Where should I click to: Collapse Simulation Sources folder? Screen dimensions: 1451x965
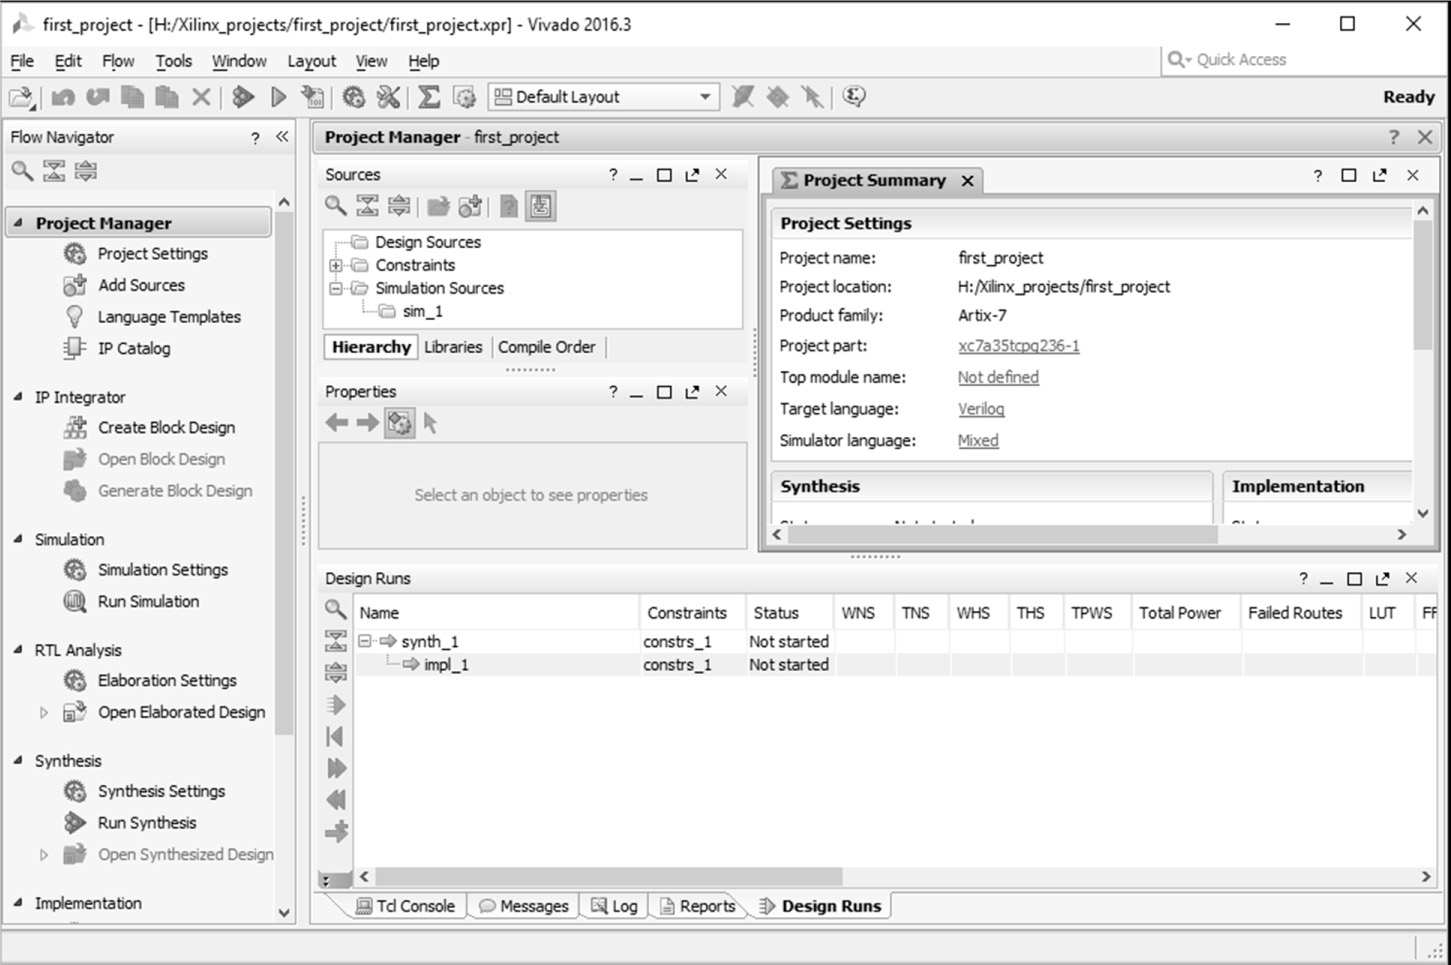336,288
